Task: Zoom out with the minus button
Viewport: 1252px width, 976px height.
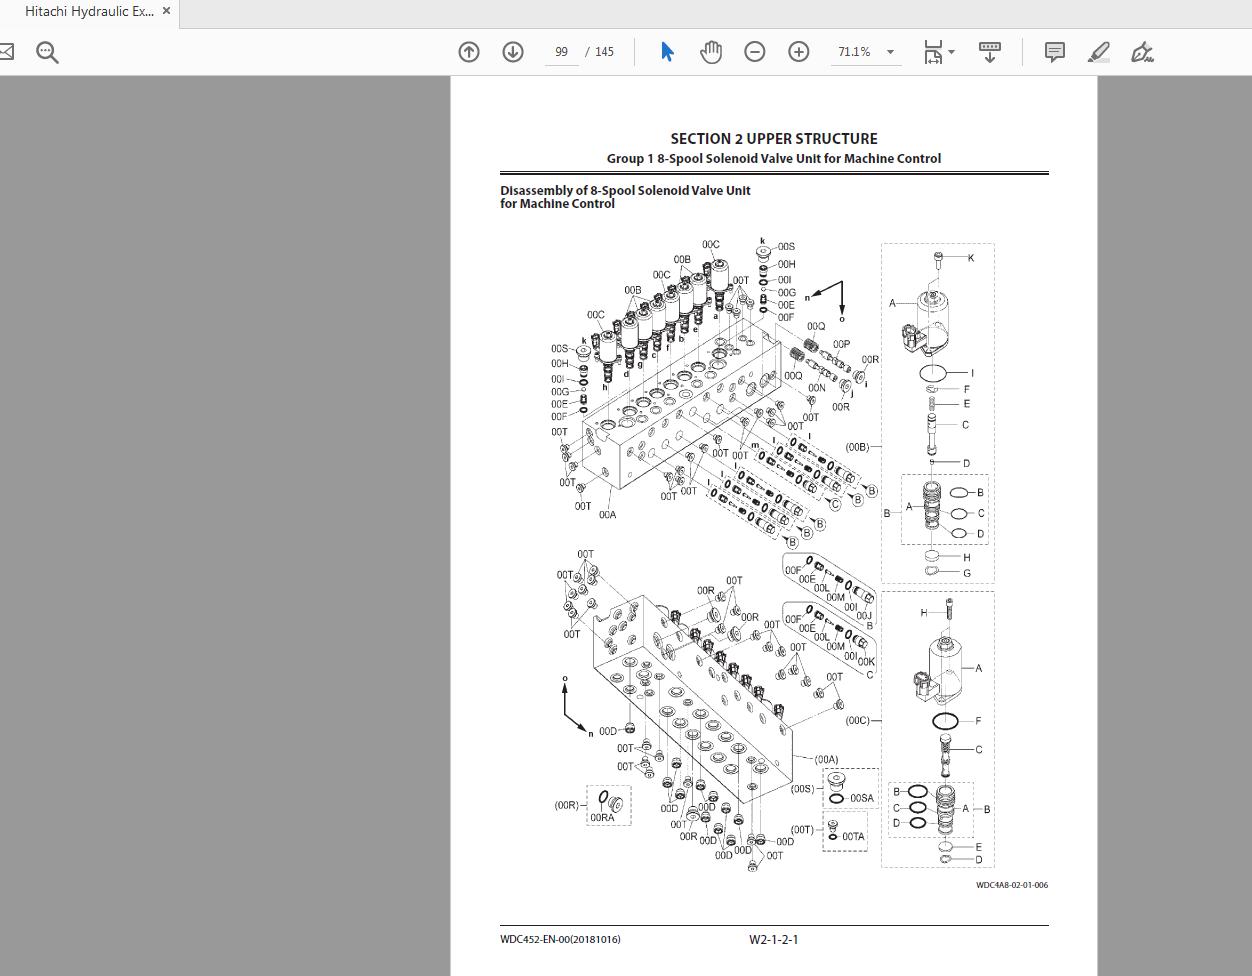Action: [x=755, y=51]
